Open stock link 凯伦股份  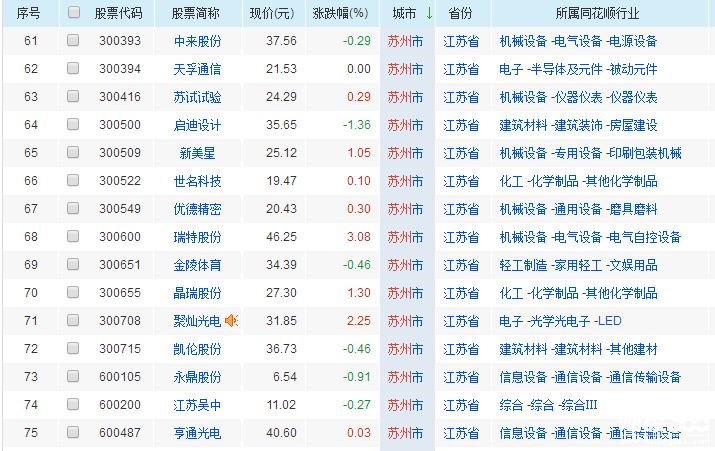[197, 349]
